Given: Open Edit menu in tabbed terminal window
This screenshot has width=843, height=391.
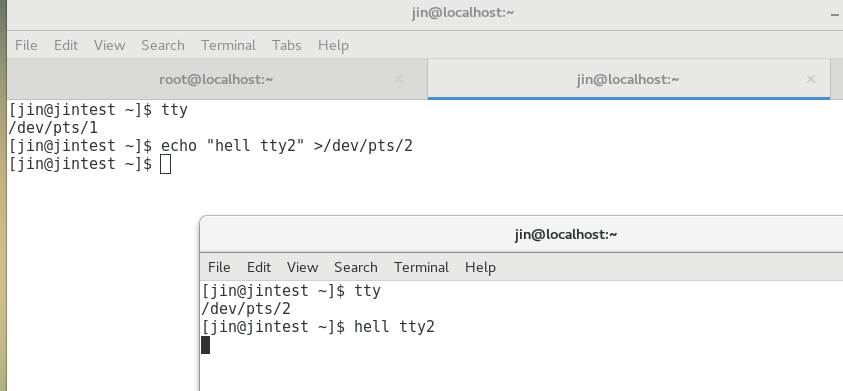Looking at the screenshot, I should [x=66, y=45].
